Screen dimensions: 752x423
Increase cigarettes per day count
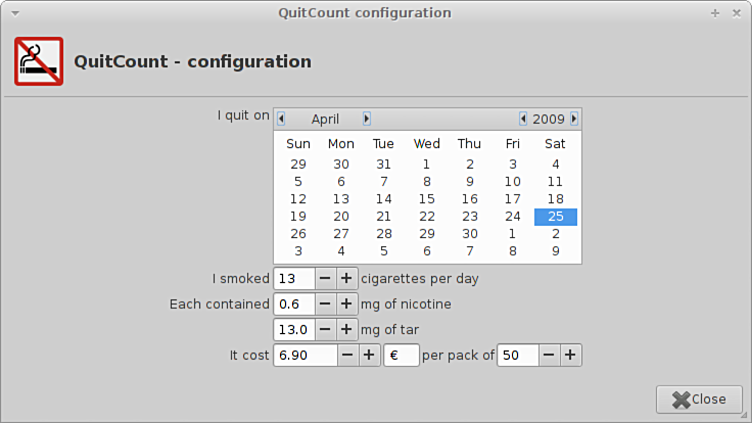point(346,278)
